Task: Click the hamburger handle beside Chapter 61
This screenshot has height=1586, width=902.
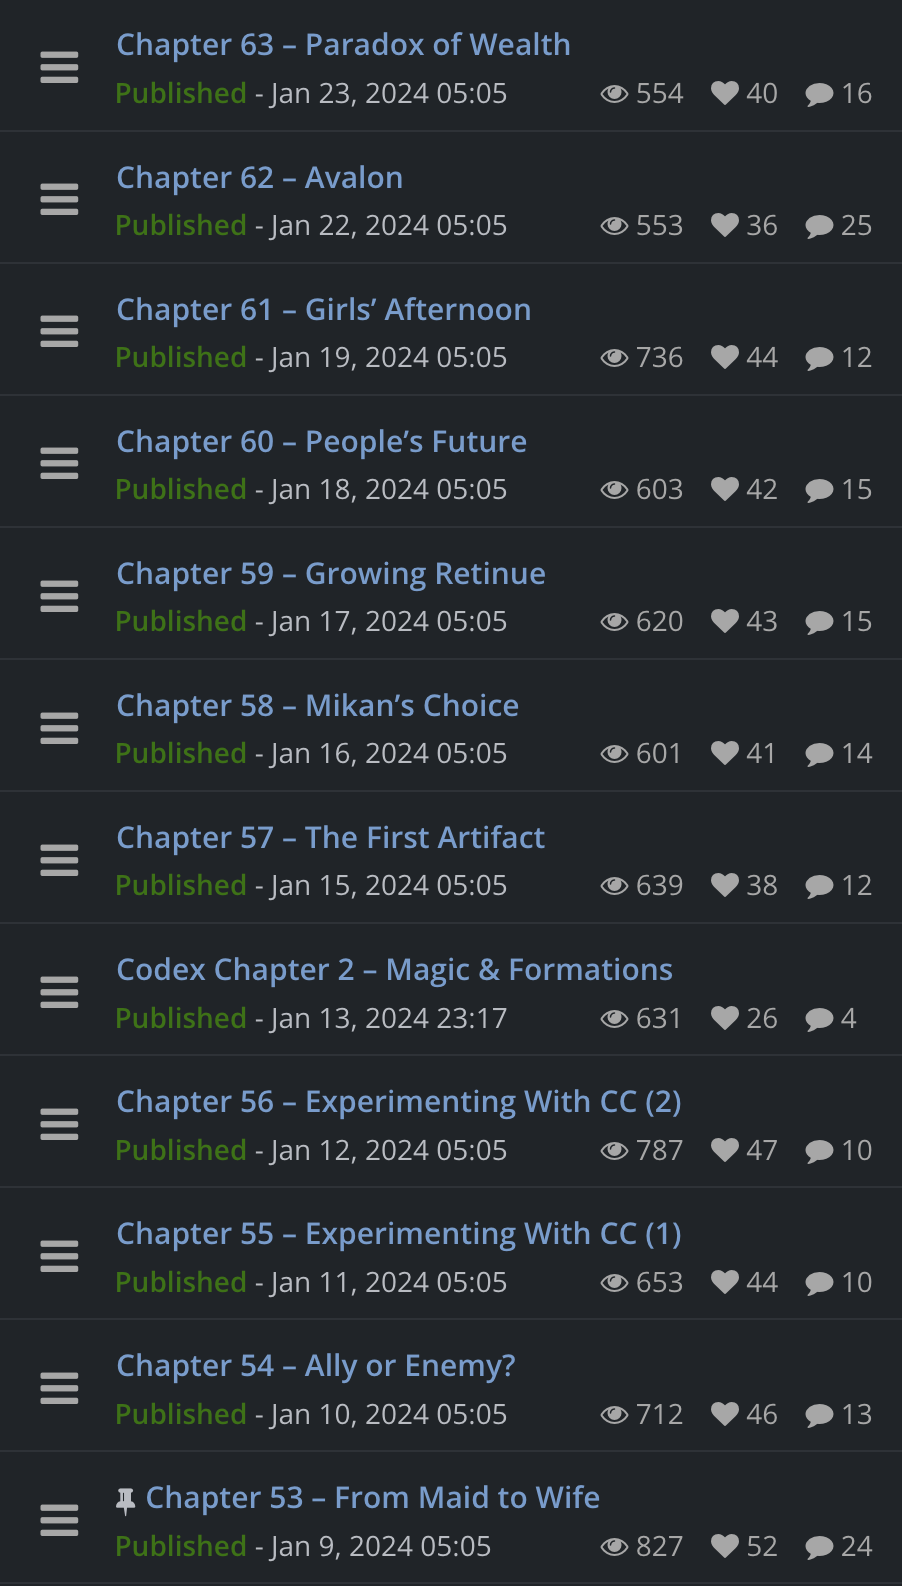Action: pyautogui.click(x=59, y=332)
